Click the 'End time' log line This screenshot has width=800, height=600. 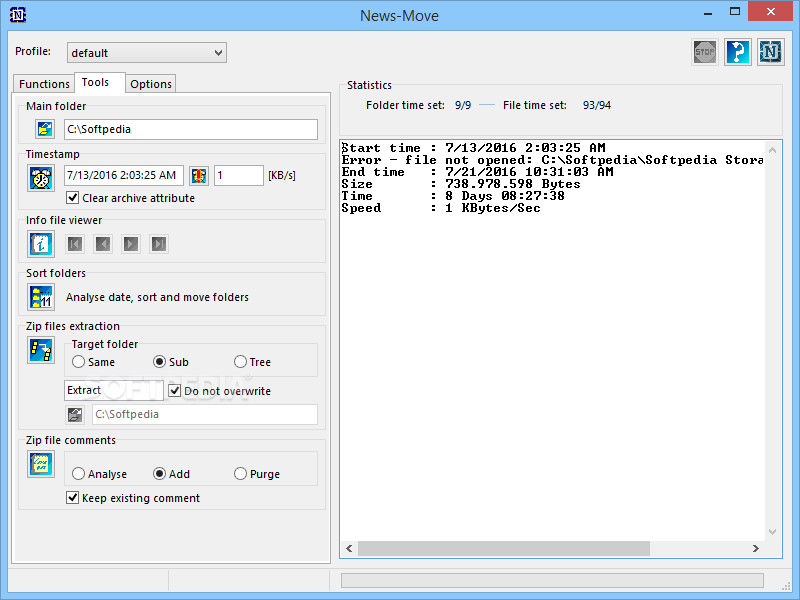(478, 172)
